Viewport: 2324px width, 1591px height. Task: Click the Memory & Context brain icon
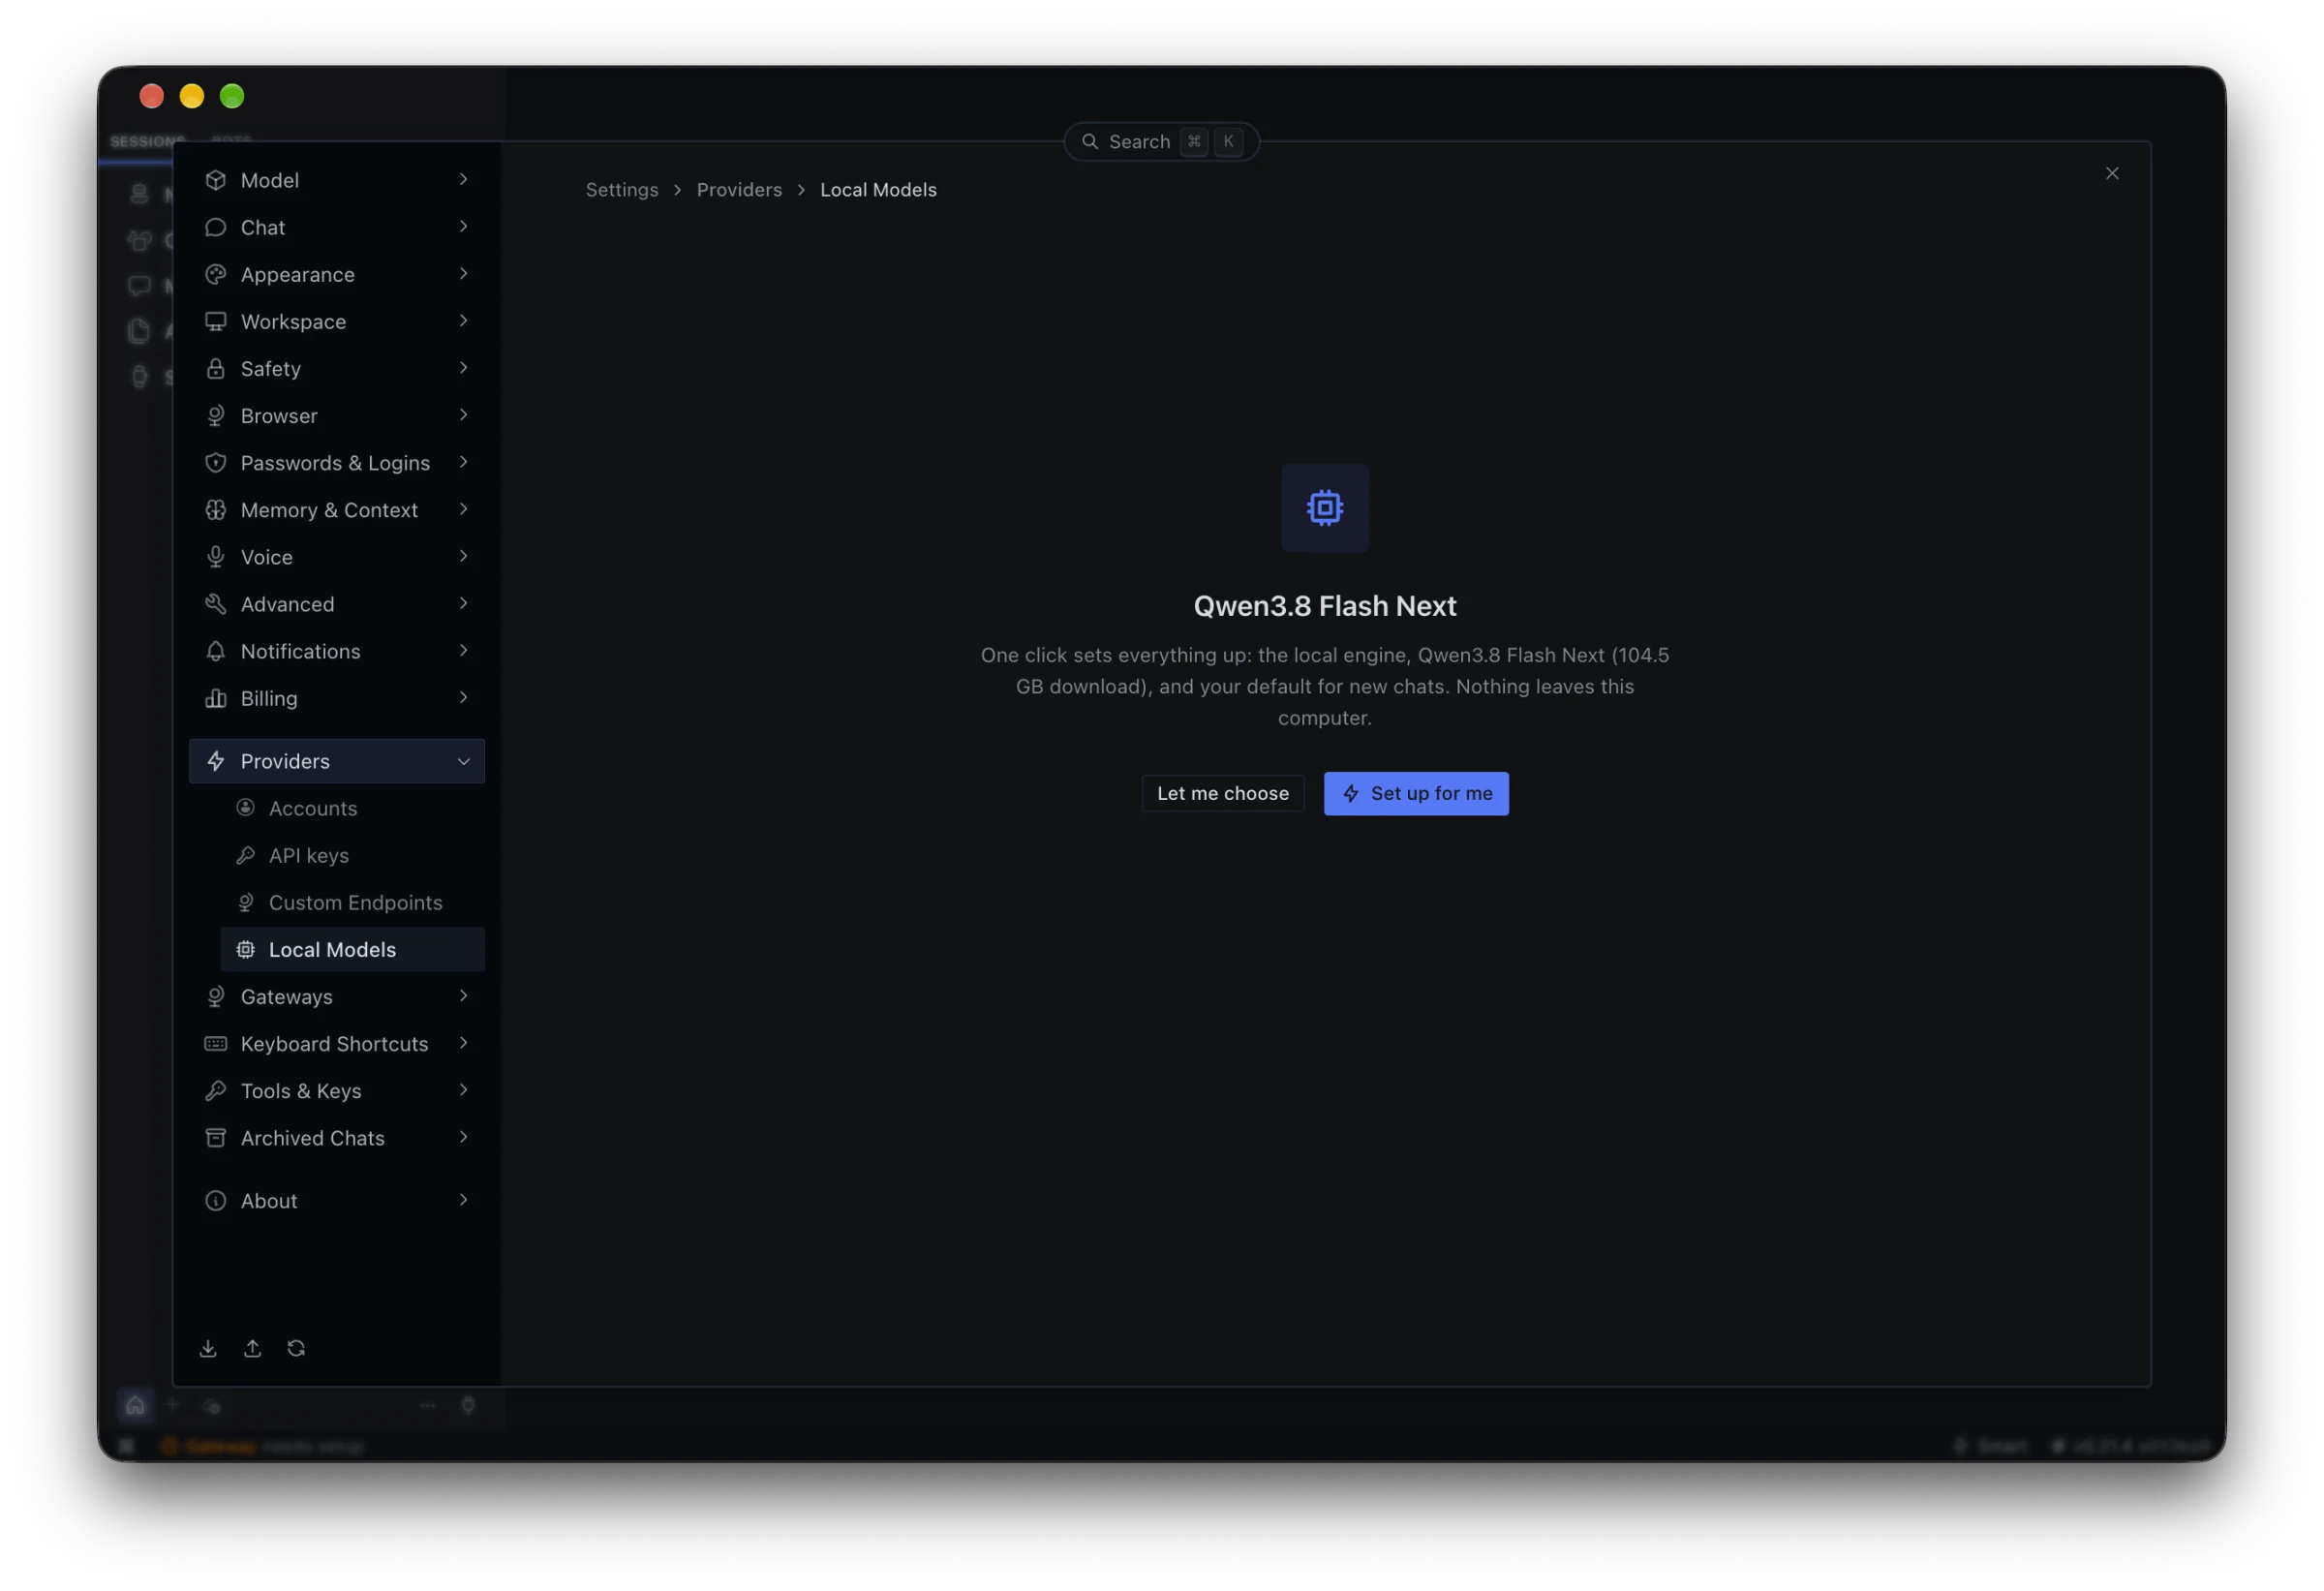pyautogui.click(x=215, y=510)
